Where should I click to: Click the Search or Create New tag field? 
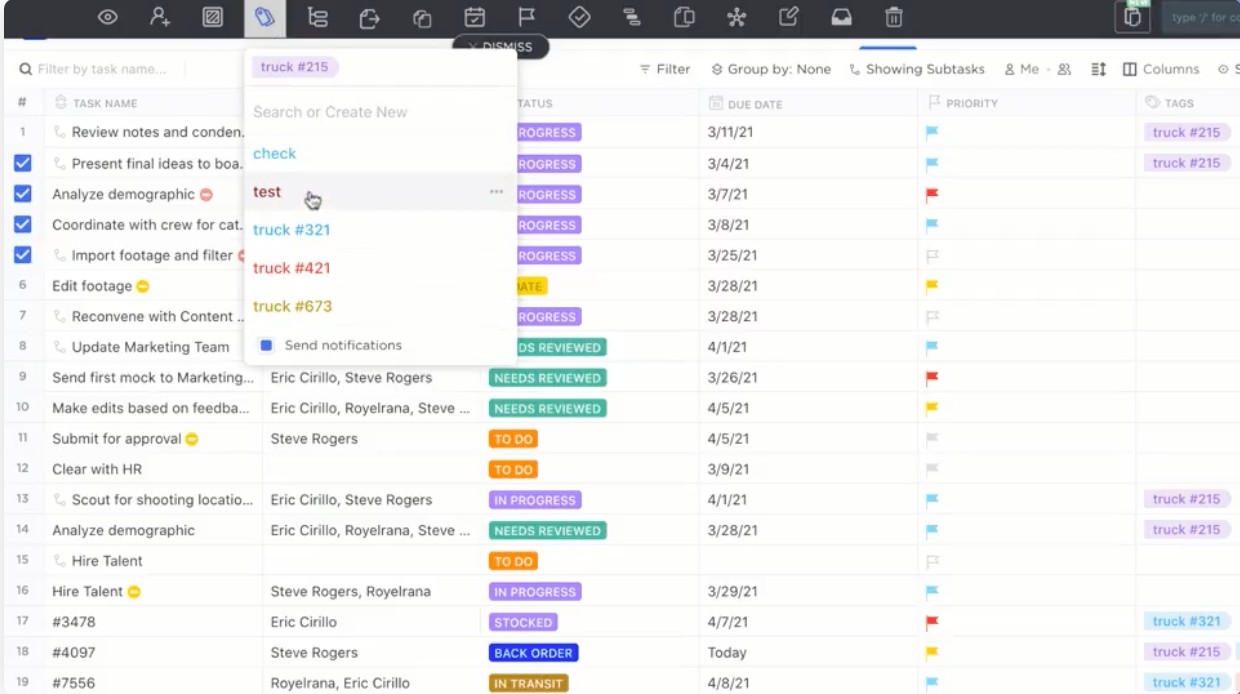380,112
